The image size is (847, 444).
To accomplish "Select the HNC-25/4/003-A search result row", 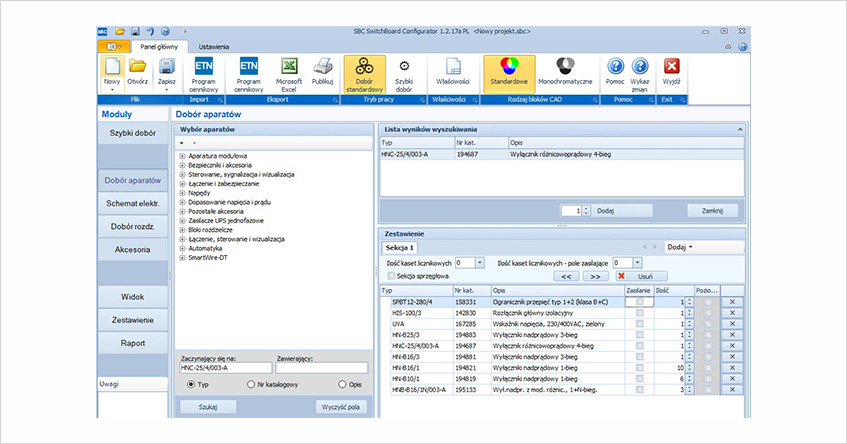I will pyautogui.click(x=562, y=154).
